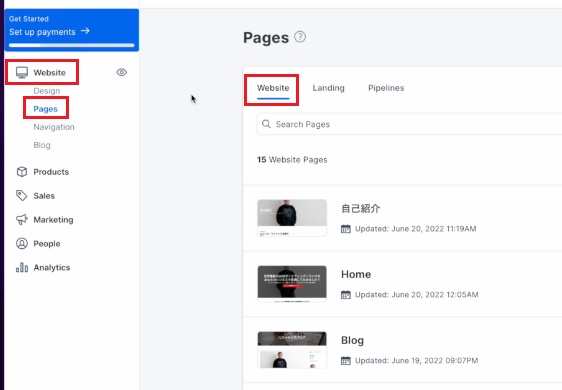Focus the Search Pages input field
This screenshot has height=390, width=562.
coord(409,124)
